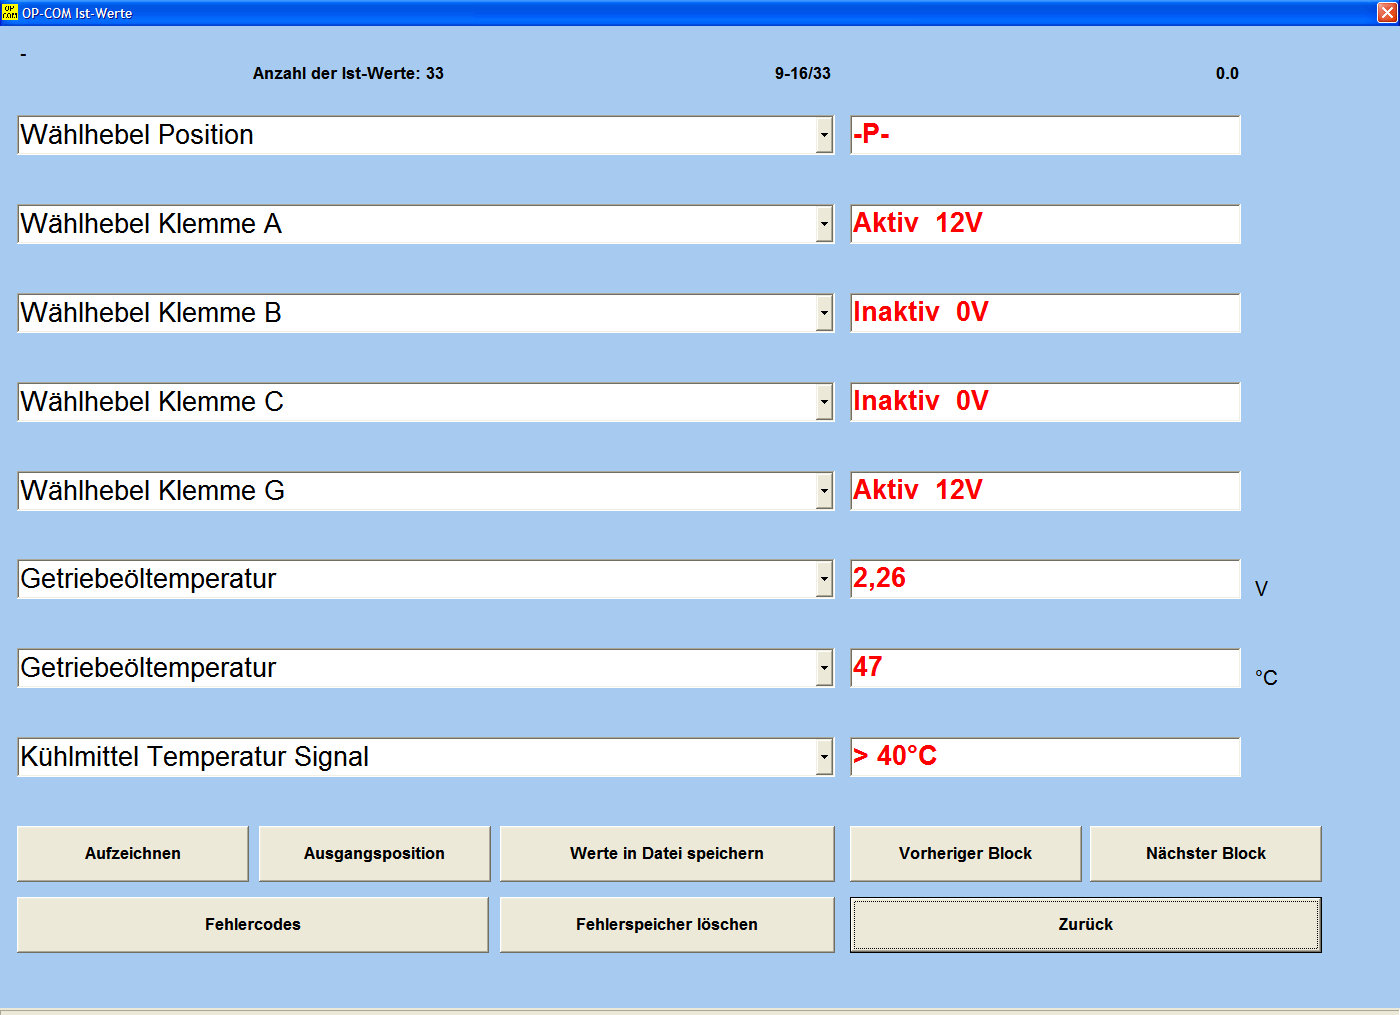Screen dimensions: 1400x1015
Task: Open the °C Getriebeöltemperatur dropdown arrow
Action: [824, 668]
